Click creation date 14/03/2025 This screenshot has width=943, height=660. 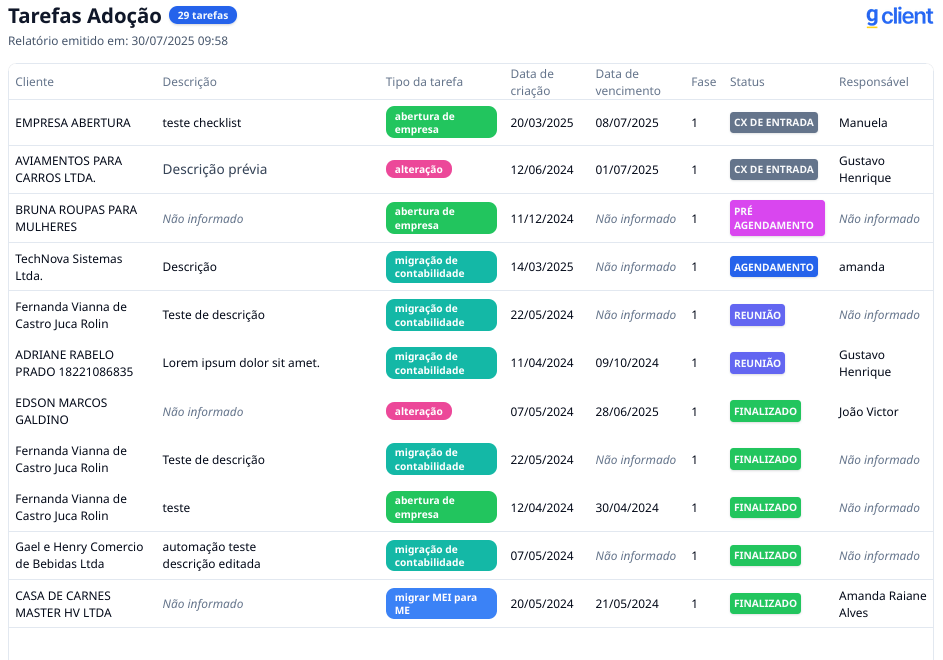point(542,267)
